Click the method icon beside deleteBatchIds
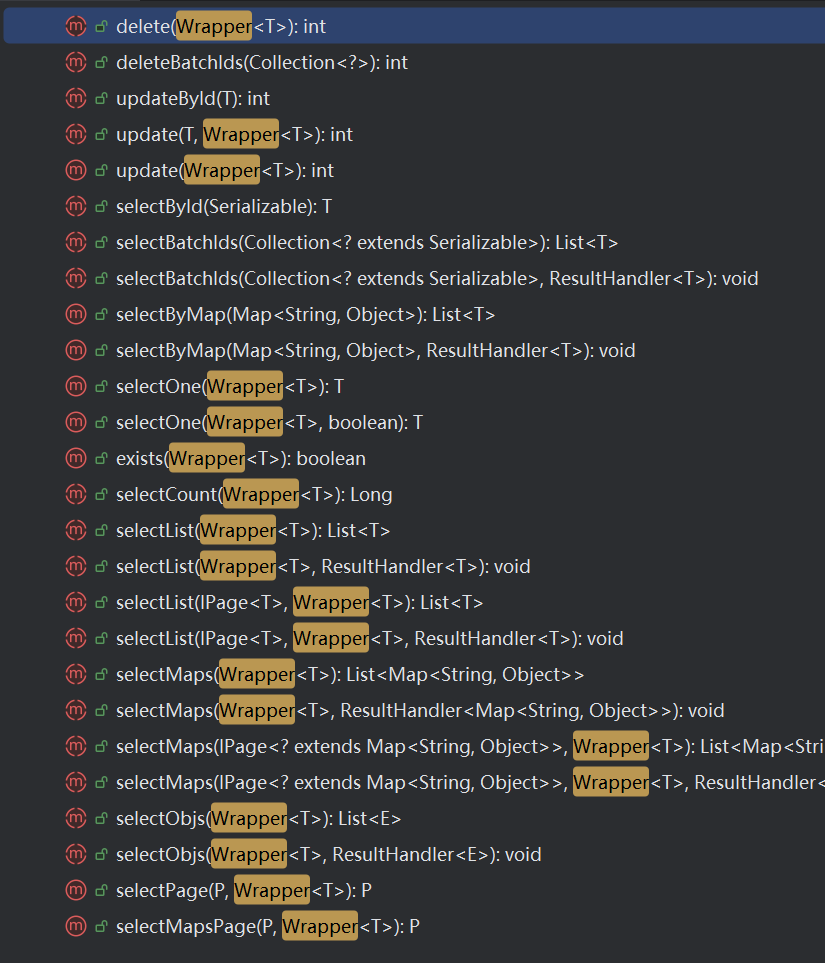 click(x=76, y=62)
